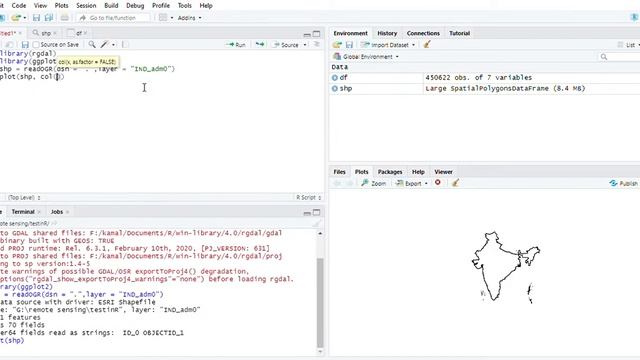Switch to the Jobs tab
The height and width of the screenshot is (360, 640).
pos(57,212)
